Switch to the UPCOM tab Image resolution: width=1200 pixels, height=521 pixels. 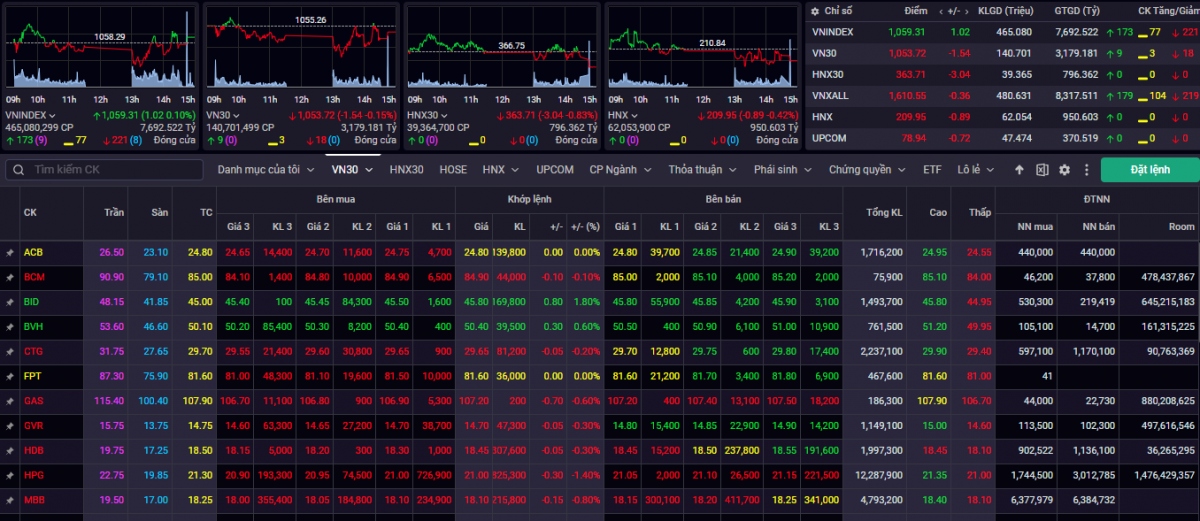pos(555,170)
